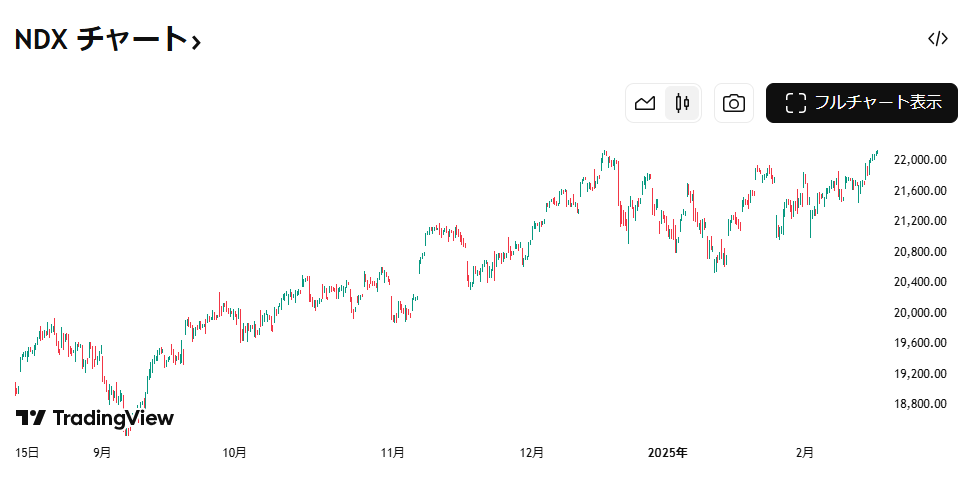Select the 10月 time axis label

(x=234, y=453)
